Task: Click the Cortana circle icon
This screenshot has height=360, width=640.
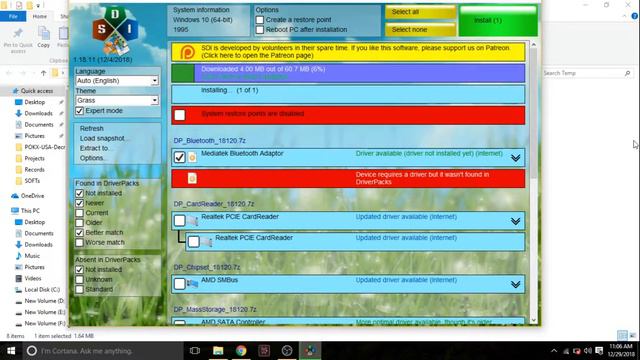Action: click(x=31, y=351)
